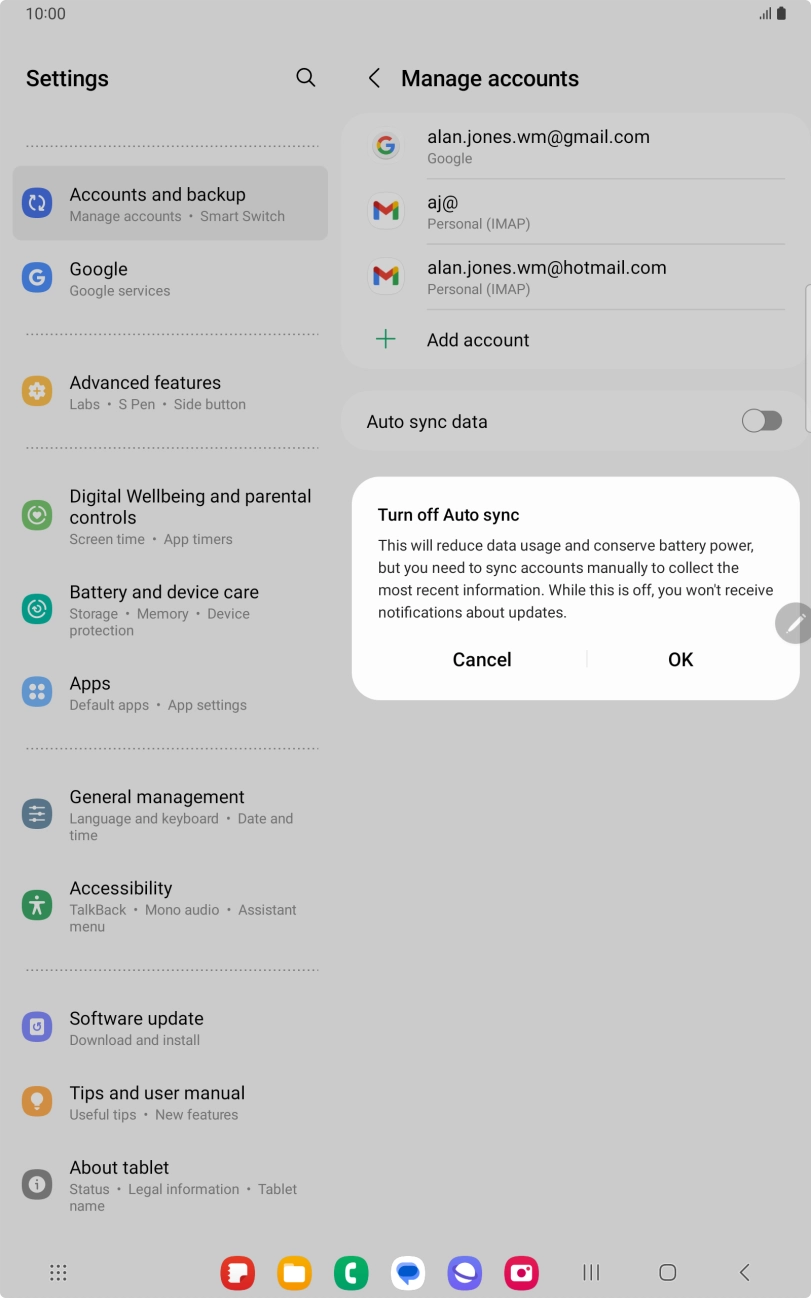Open the Accessibility settings entry
This screenshot has width=811, height=1298.
tap(170, 906)
